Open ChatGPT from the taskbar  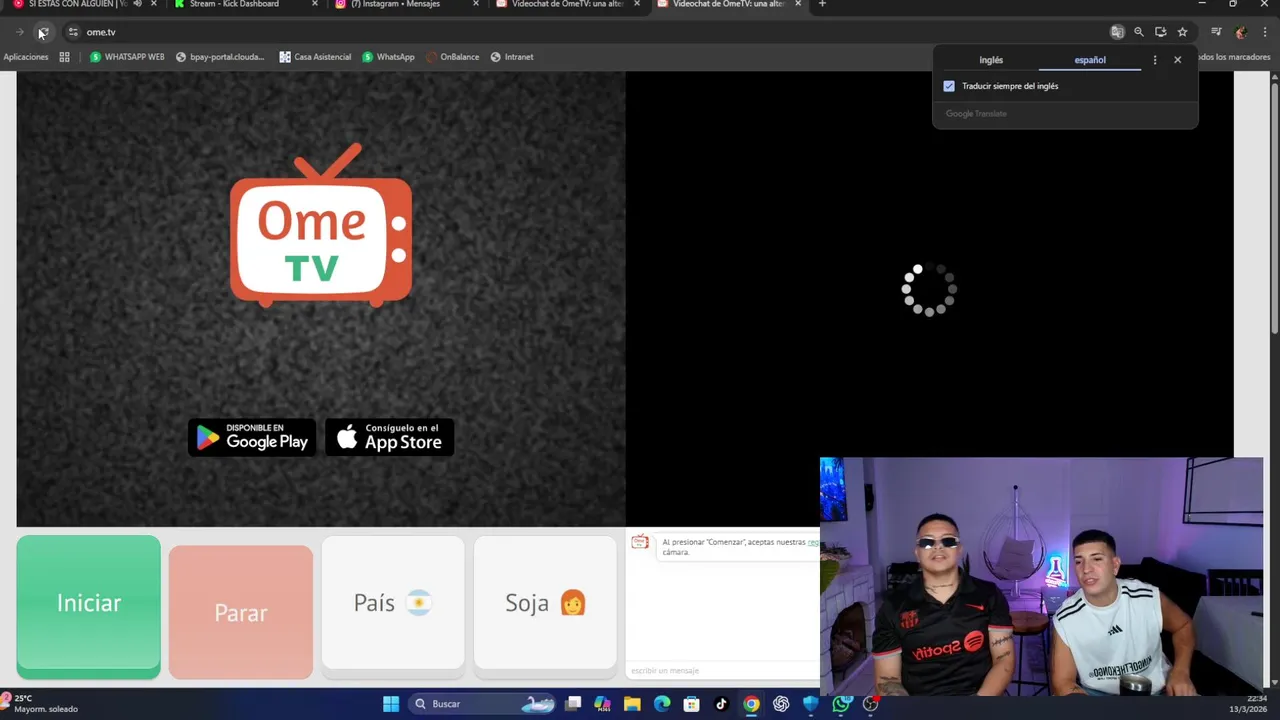point(781,704)
